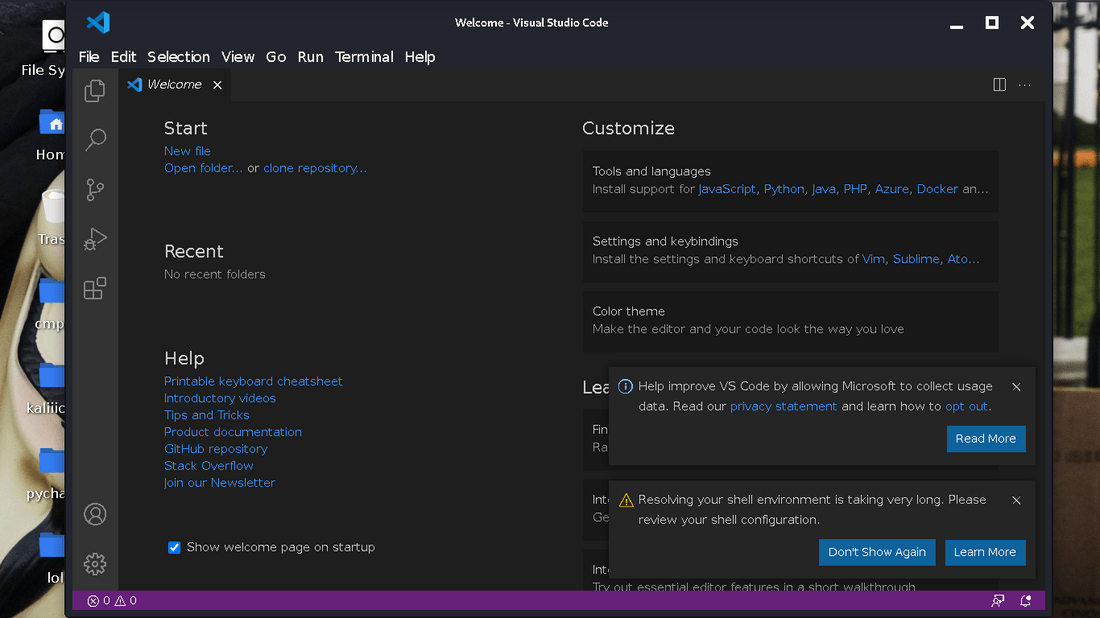Viewport: 1100px width, 618px height.
Task: Open the Terminal menu
Action: [364, 57]
